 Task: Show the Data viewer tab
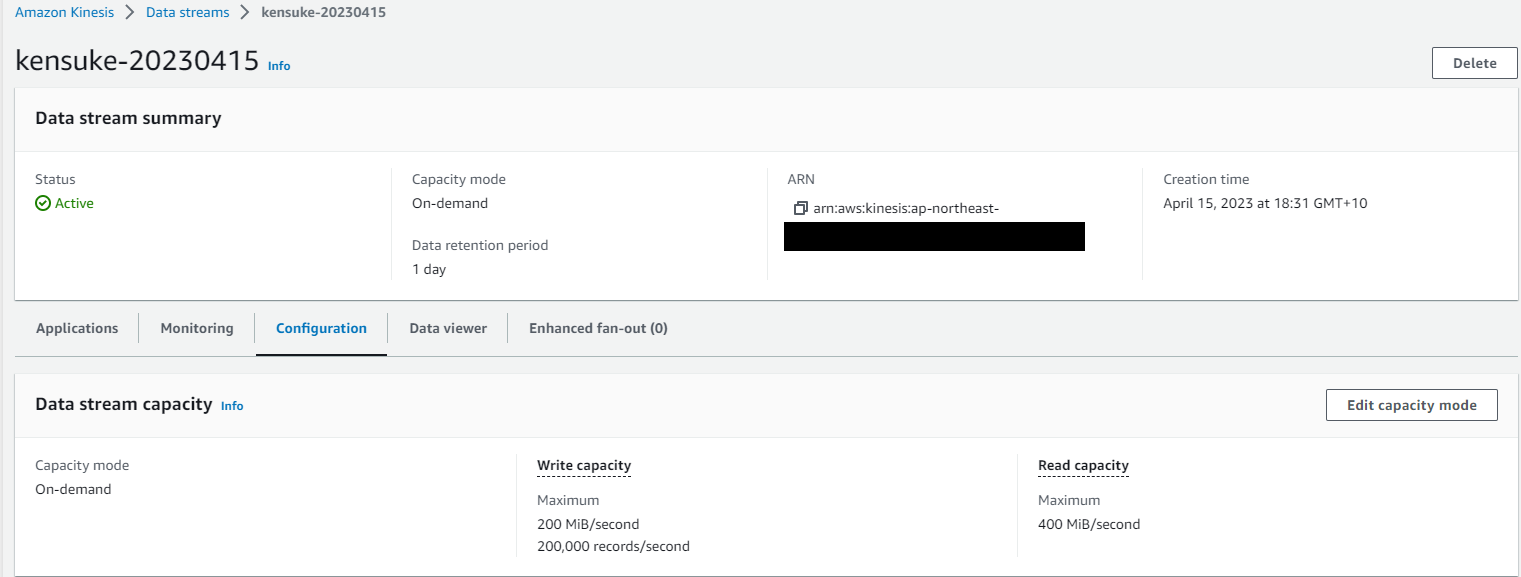coord(448,328)
